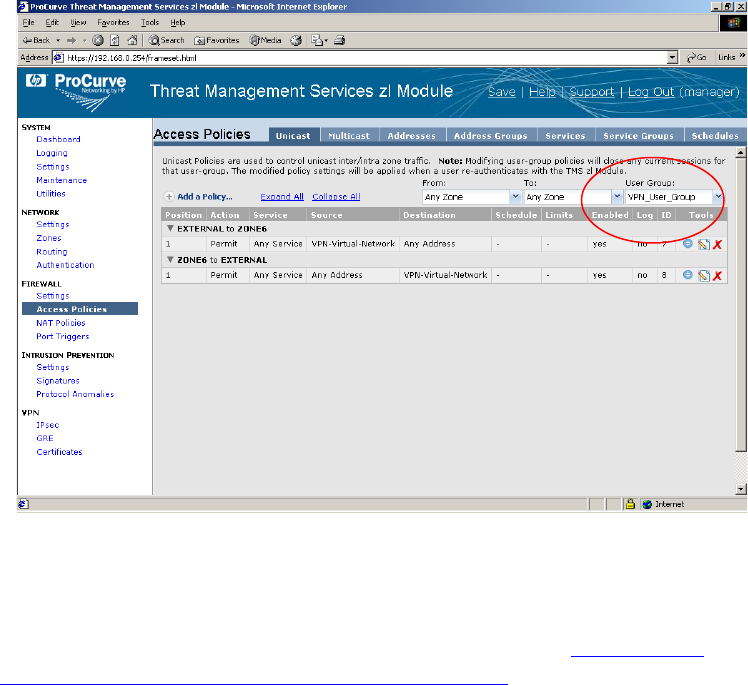Click the Expand All link
The height and width of the screenshot is (685, 748).
(x=282, y=197)
